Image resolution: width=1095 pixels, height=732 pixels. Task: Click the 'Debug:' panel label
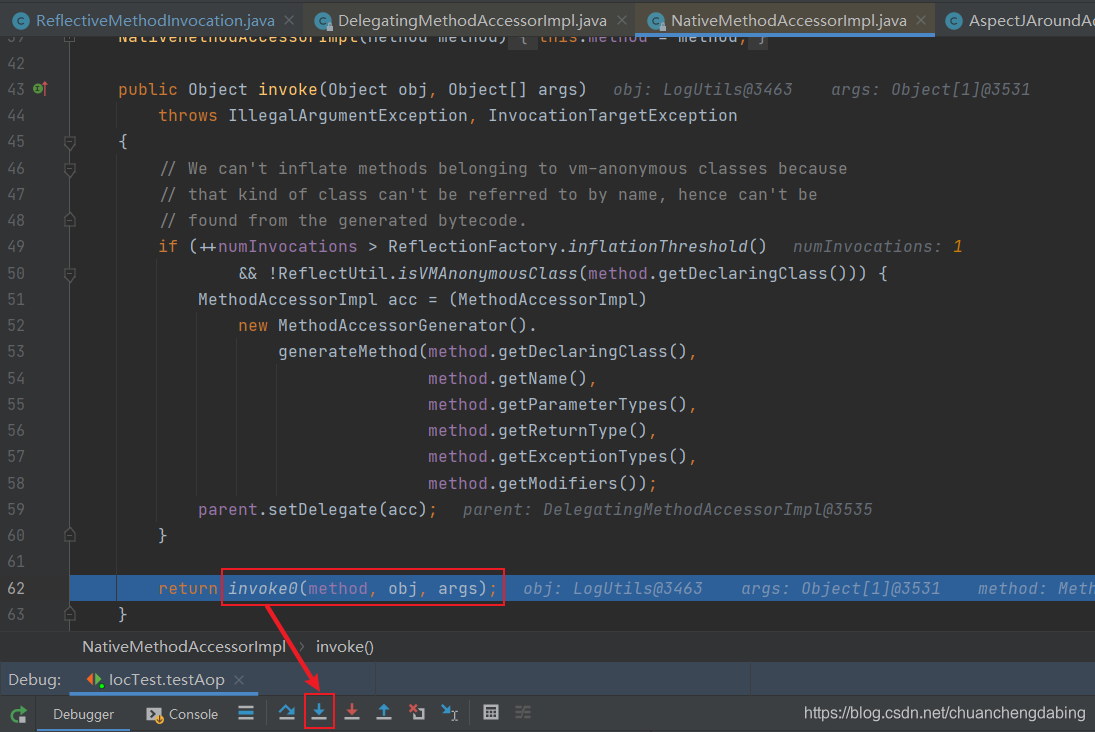[x=34, y=680]
